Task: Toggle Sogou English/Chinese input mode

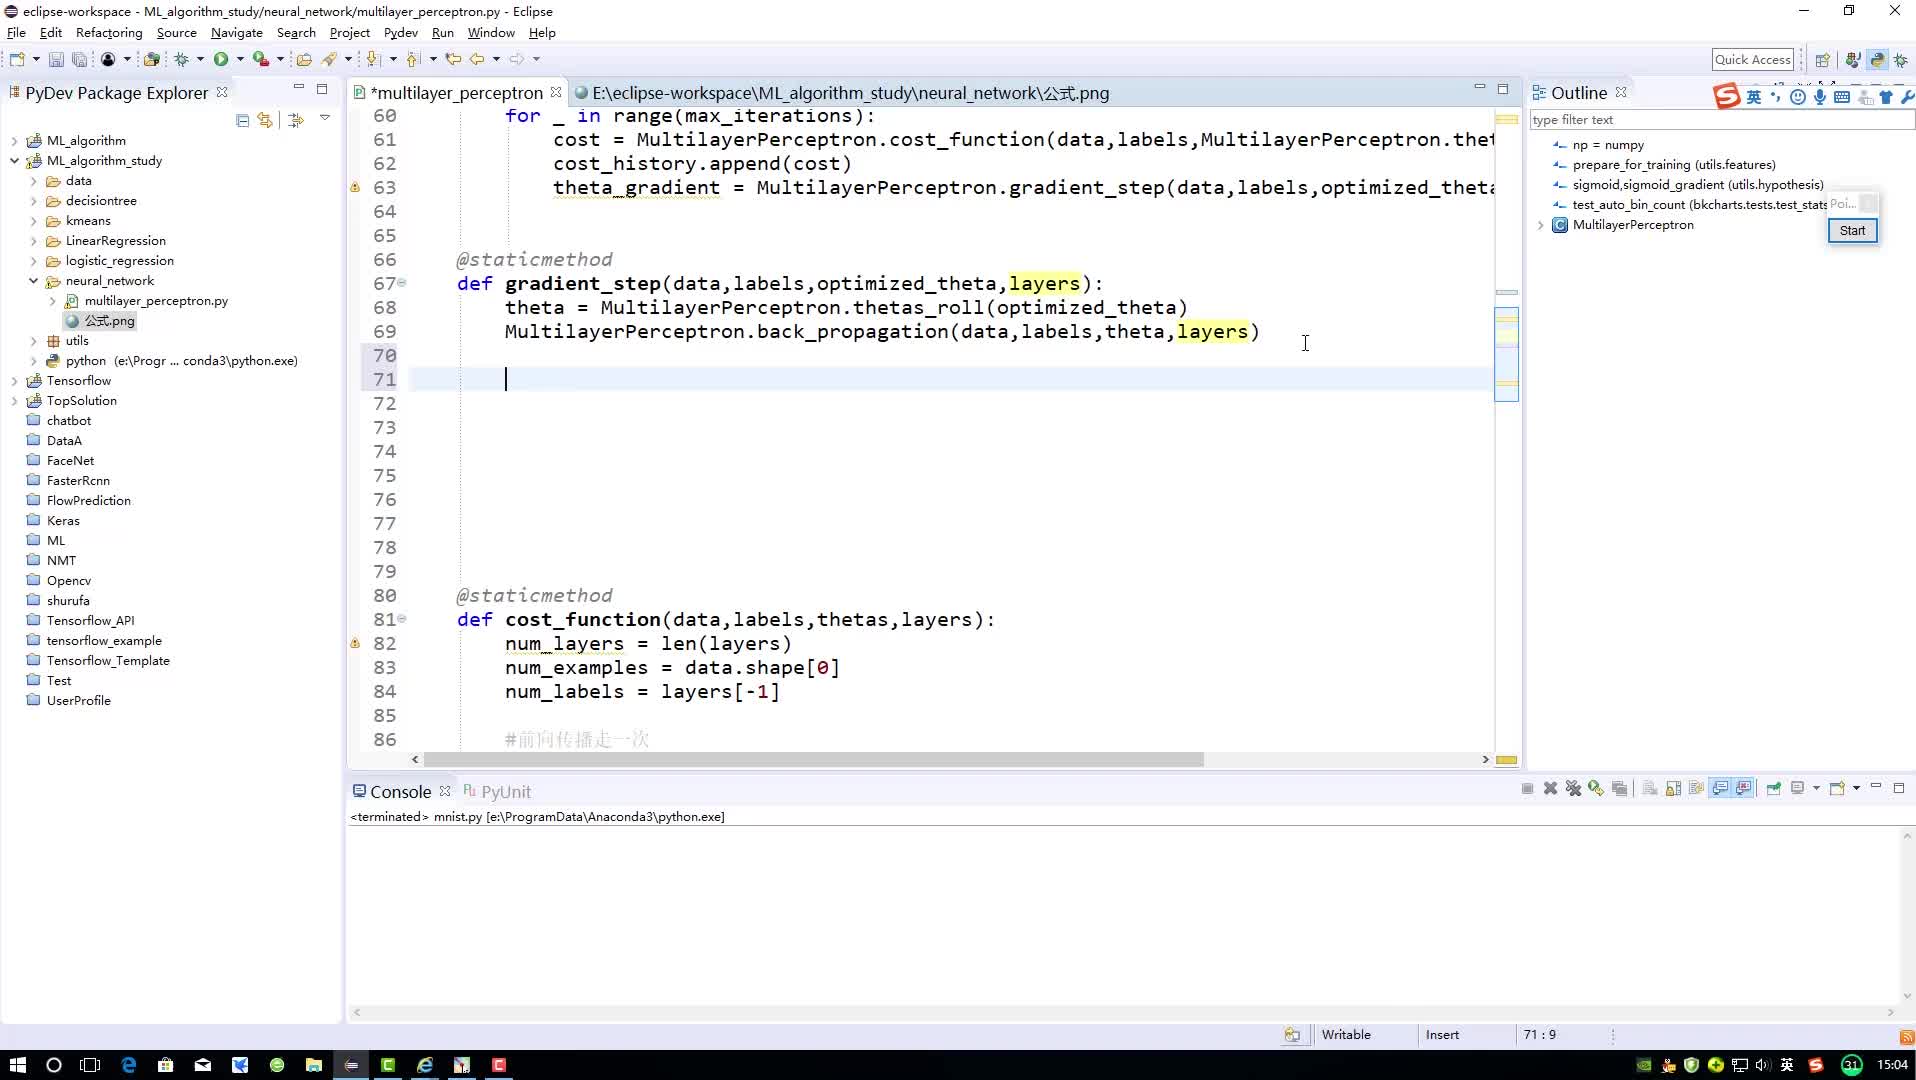Action: coord(1754,97)
